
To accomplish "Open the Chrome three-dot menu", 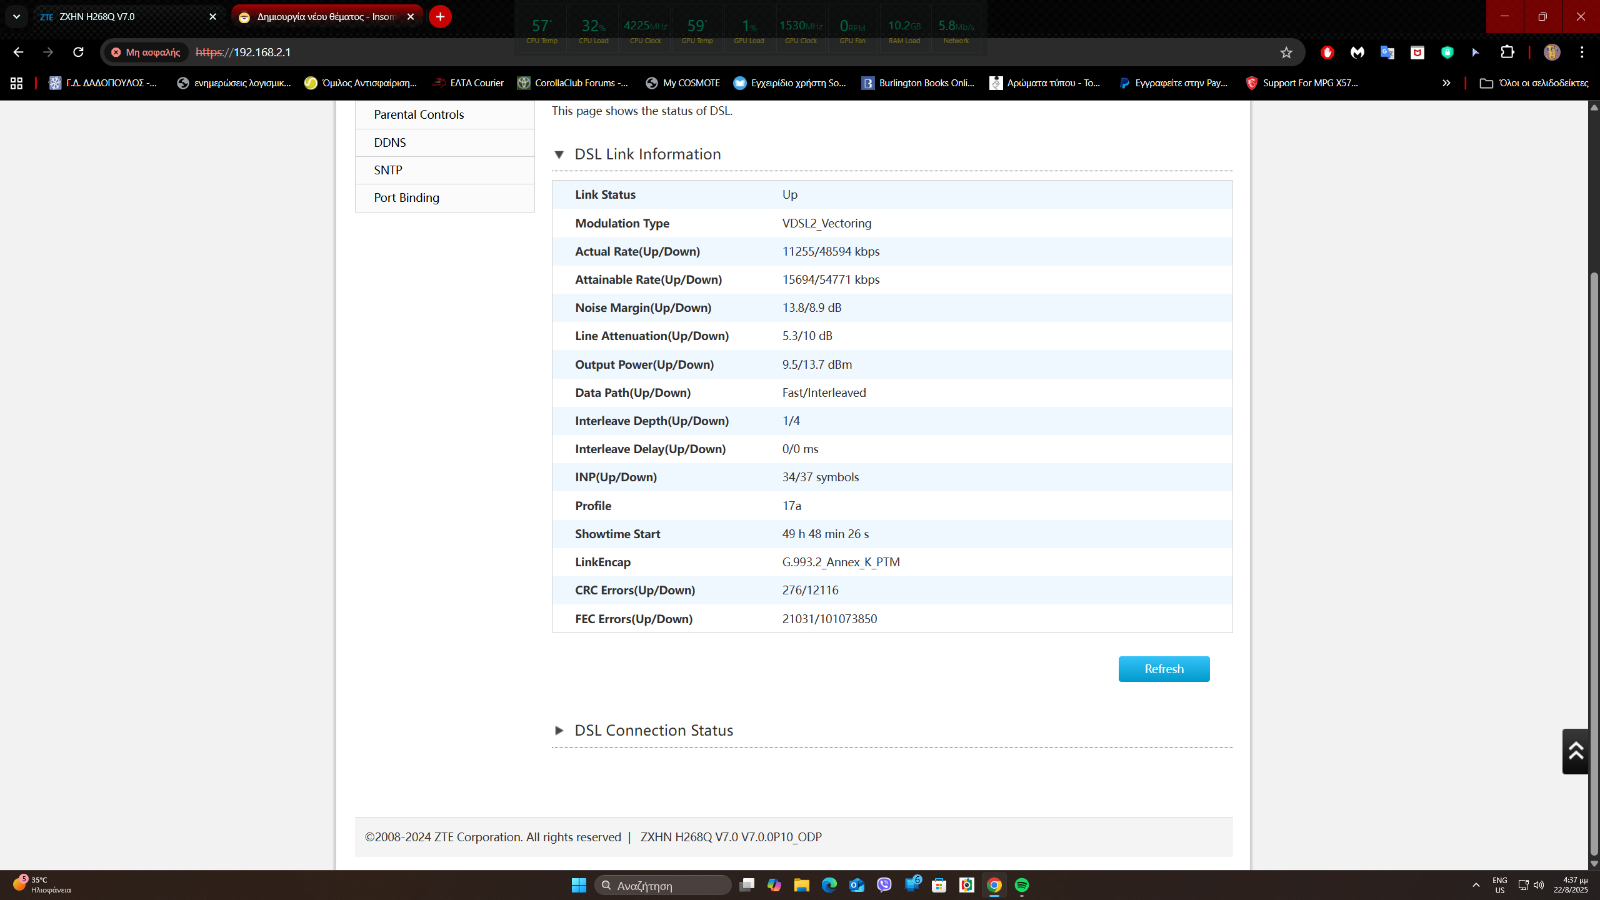I will [x=1582, y=52].
